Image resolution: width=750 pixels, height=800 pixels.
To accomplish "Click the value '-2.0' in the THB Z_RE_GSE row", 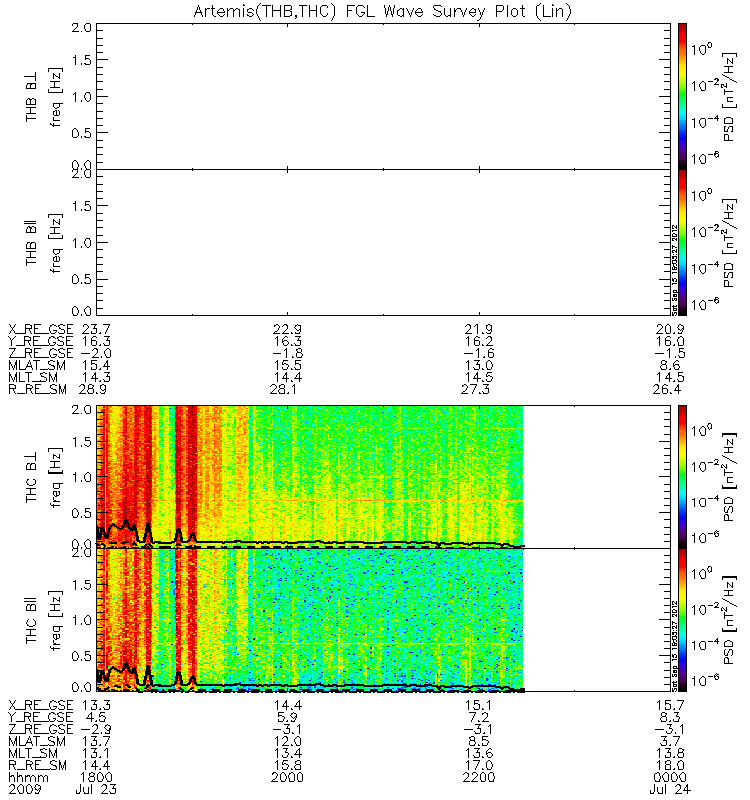I will coord(96,354).
